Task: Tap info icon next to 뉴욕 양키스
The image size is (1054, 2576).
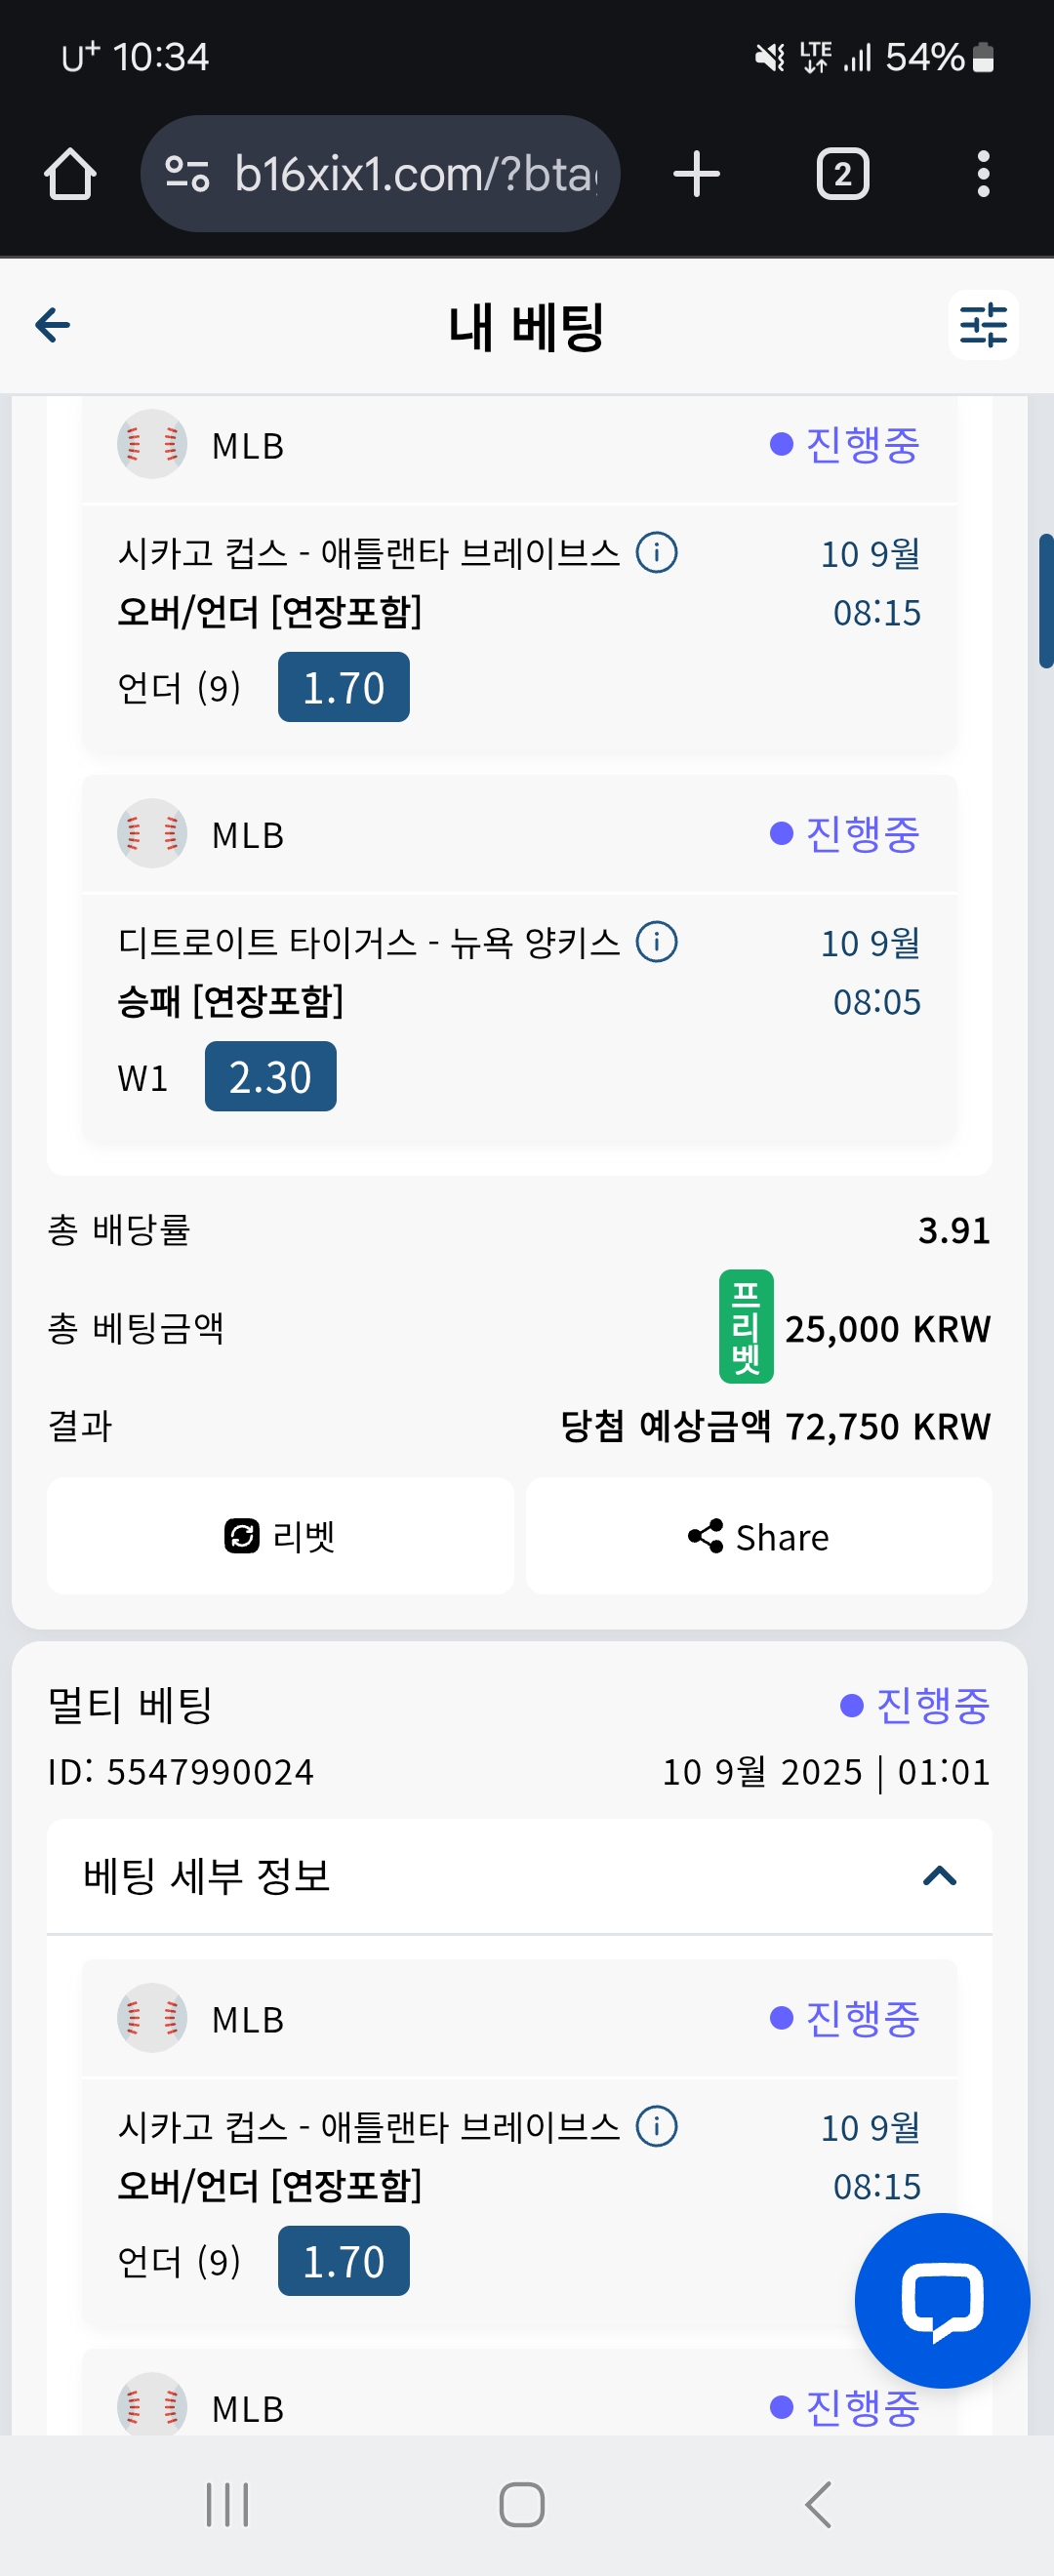Action: tap(657, 941)
